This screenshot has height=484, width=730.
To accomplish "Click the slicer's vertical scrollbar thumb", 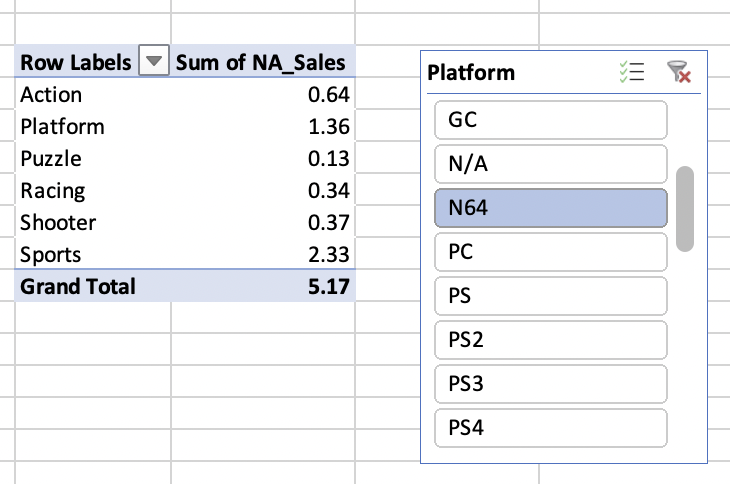I will pos(685,209).
